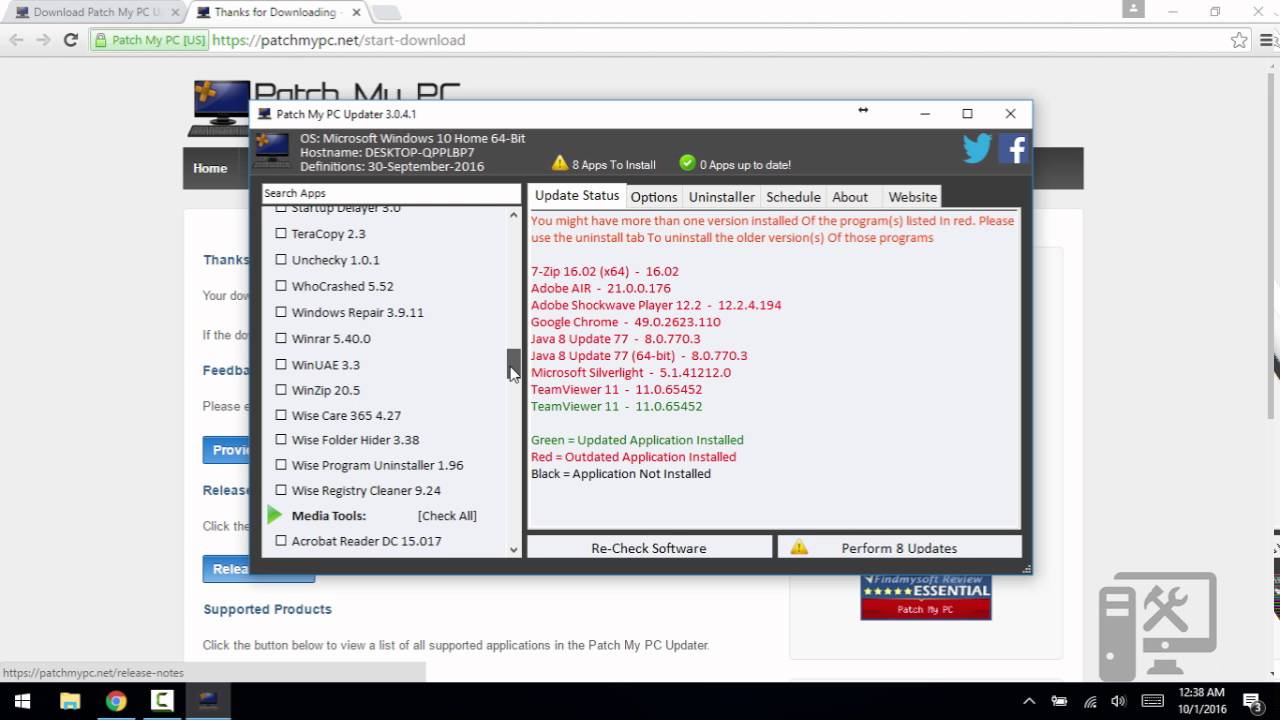This screenshot has height=720, width=1280.
Task: Open the Facebook icon in Patch My PC
Action: (x=1013, y=149)
